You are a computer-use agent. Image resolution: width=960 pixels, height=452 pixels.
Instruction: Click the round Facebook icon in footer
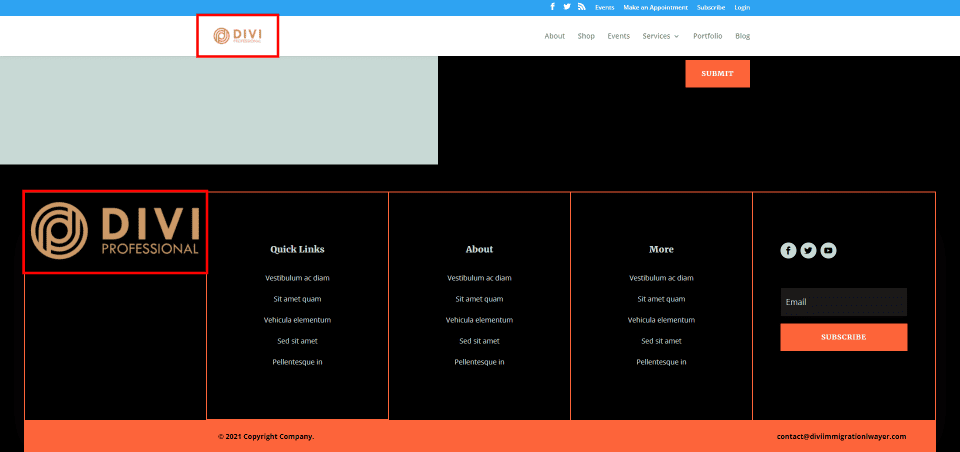(x=788, y=251)
